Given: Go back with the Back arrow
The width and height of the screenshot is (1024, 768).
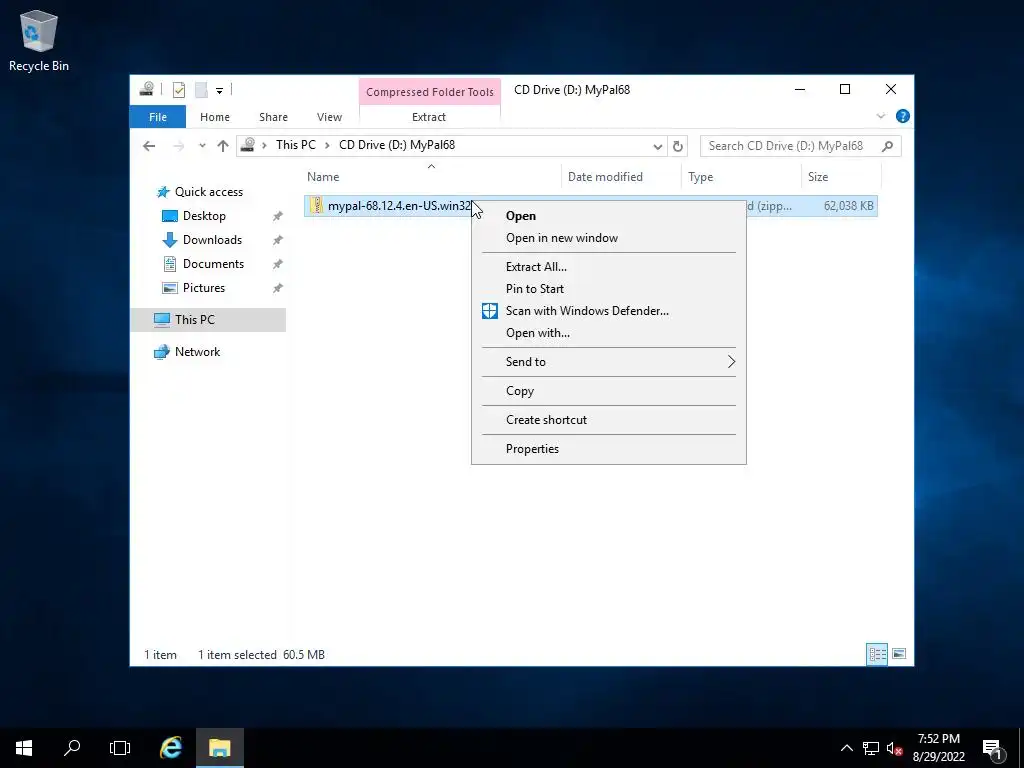Looking at the screenshot, I should click(x=149, y=146).
